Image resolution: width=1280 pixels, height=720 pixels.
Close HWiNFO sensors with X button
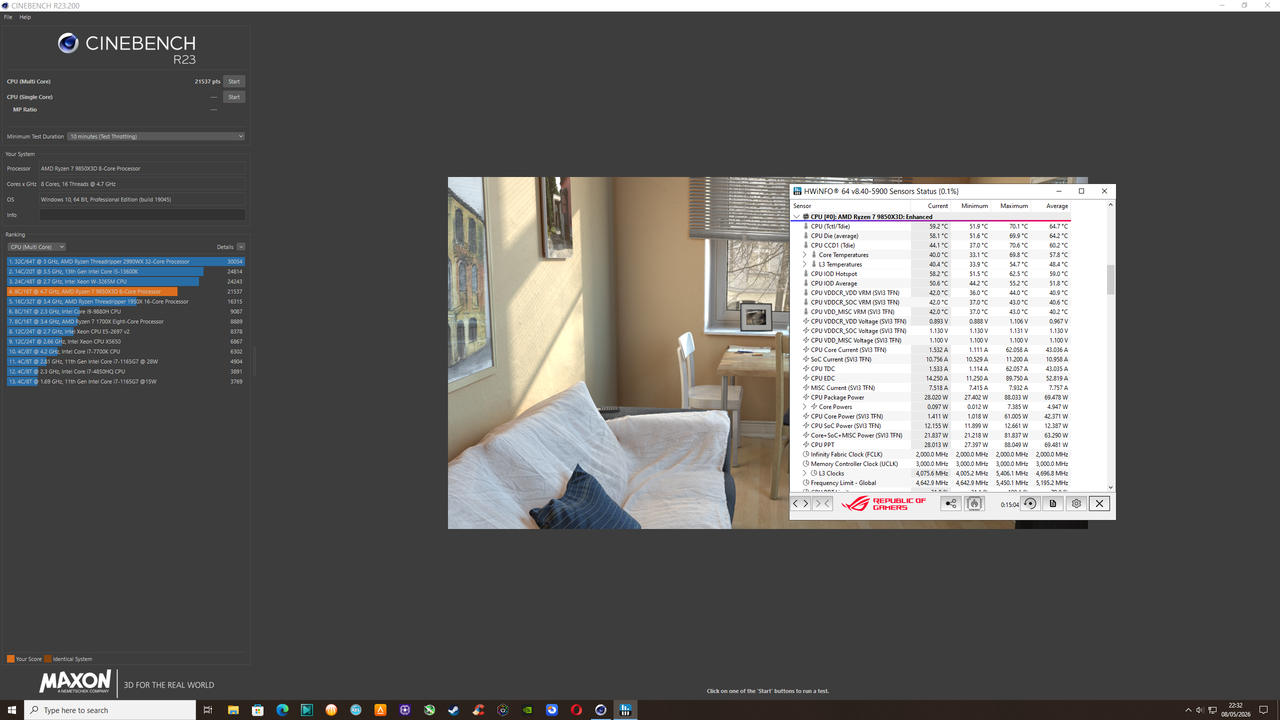1099,503
